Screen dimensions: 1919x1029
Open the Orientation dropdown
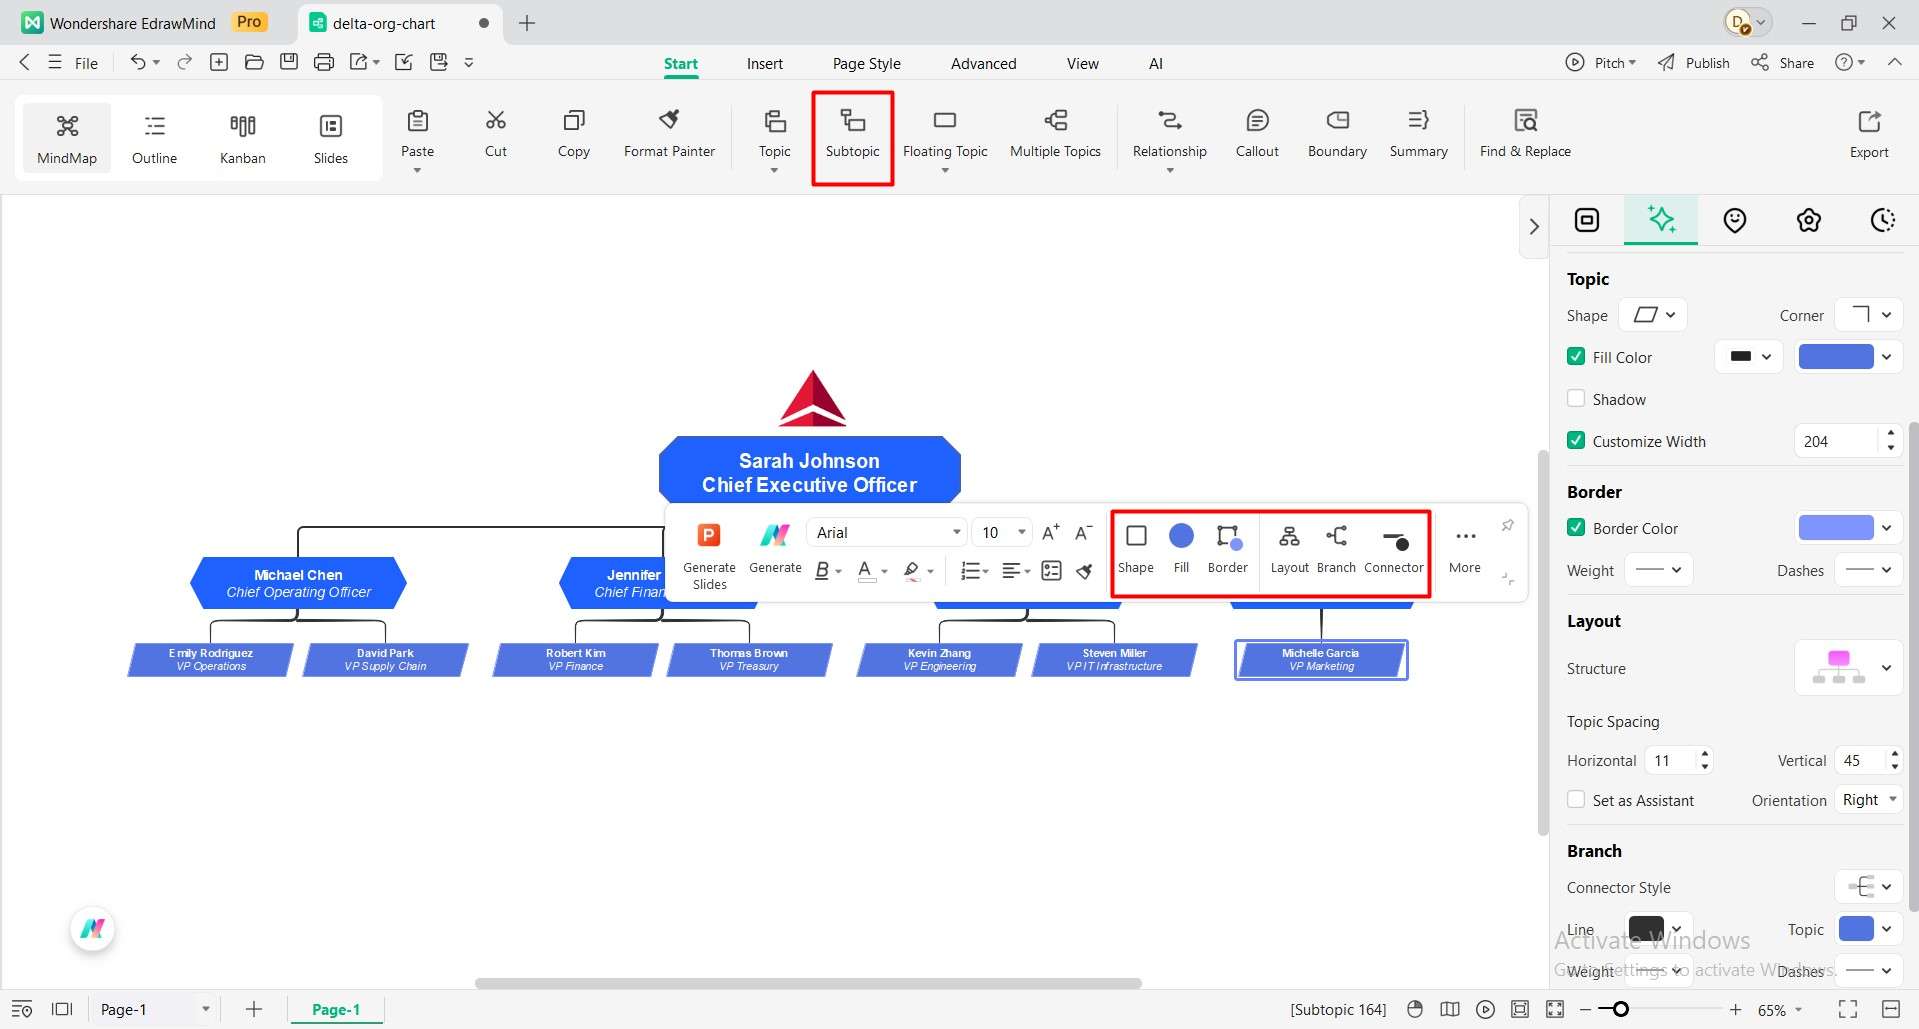pos(1868,800)
